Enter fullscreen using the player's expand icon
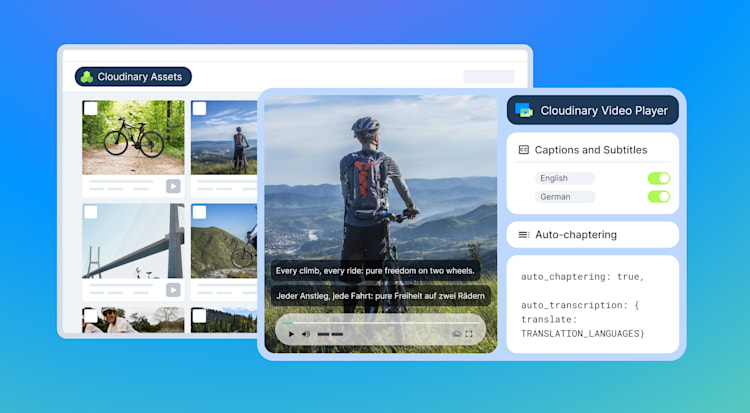The width and height of the screenshot is (750, 413). point(469,334)
